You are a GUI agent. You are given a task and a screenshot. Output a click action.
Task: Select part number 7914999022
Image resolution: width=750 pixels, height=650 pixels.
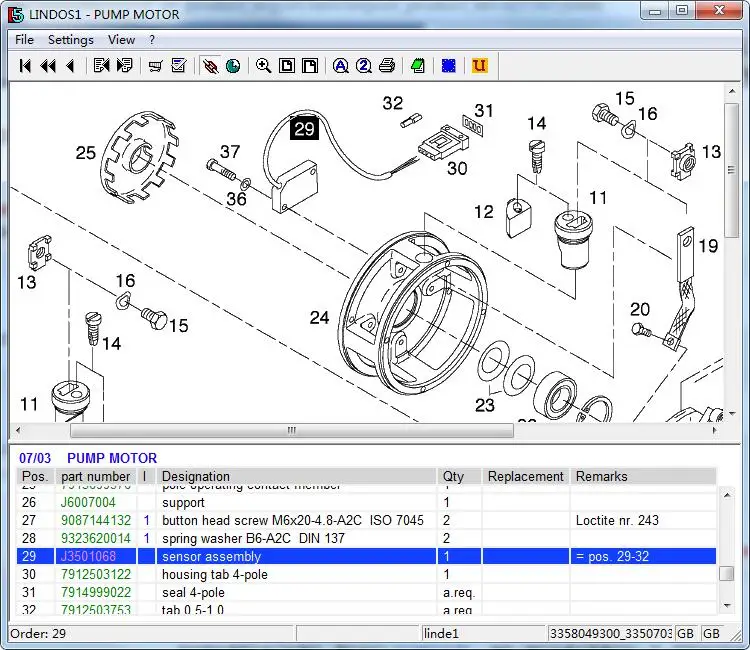click(x=96, y=592)
